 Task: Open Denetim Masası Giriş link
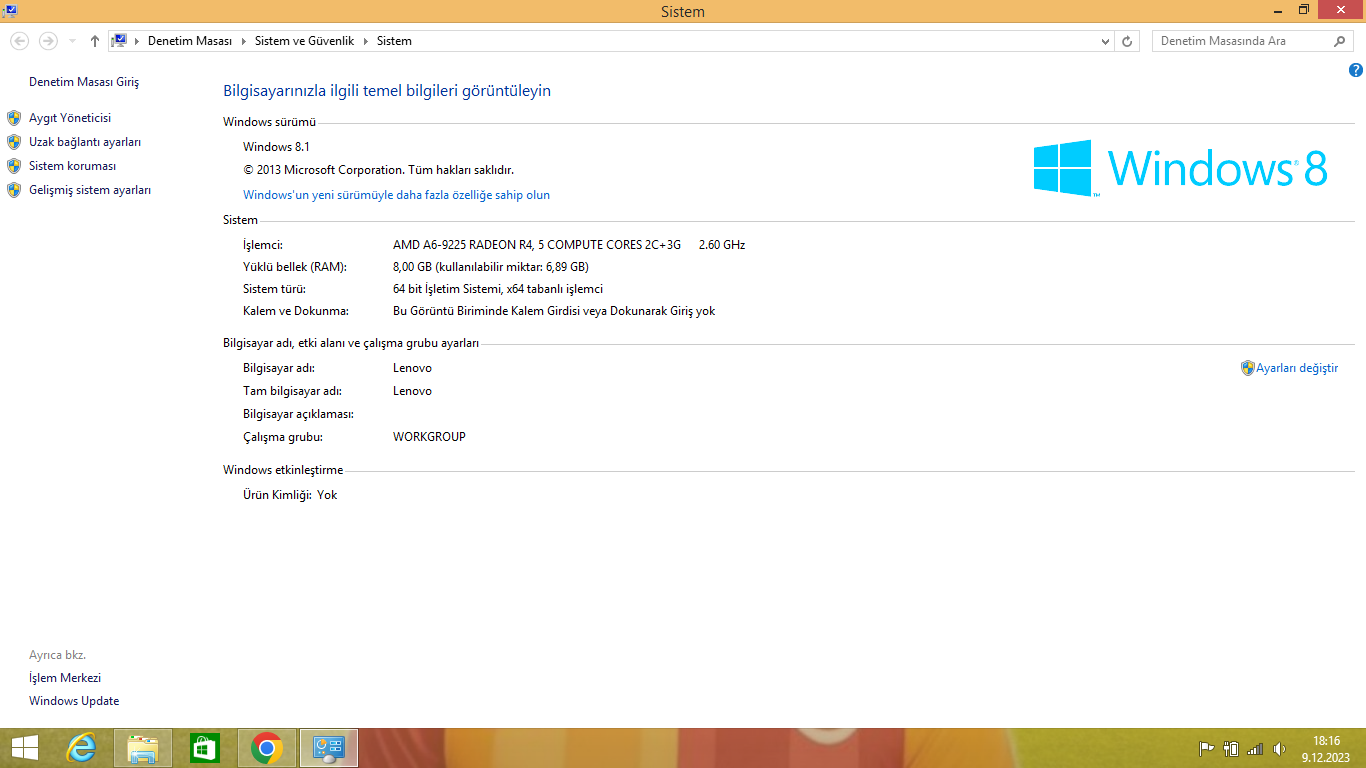coord(84,82)
